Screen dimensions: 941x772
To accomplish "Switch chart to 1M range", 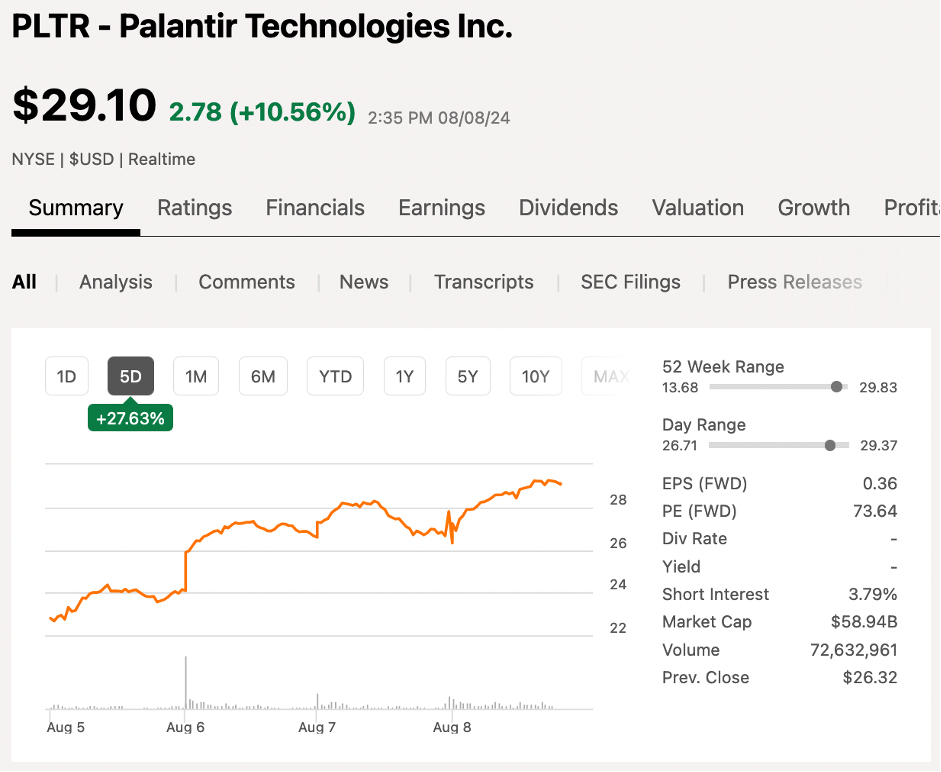I will [196, 376].
